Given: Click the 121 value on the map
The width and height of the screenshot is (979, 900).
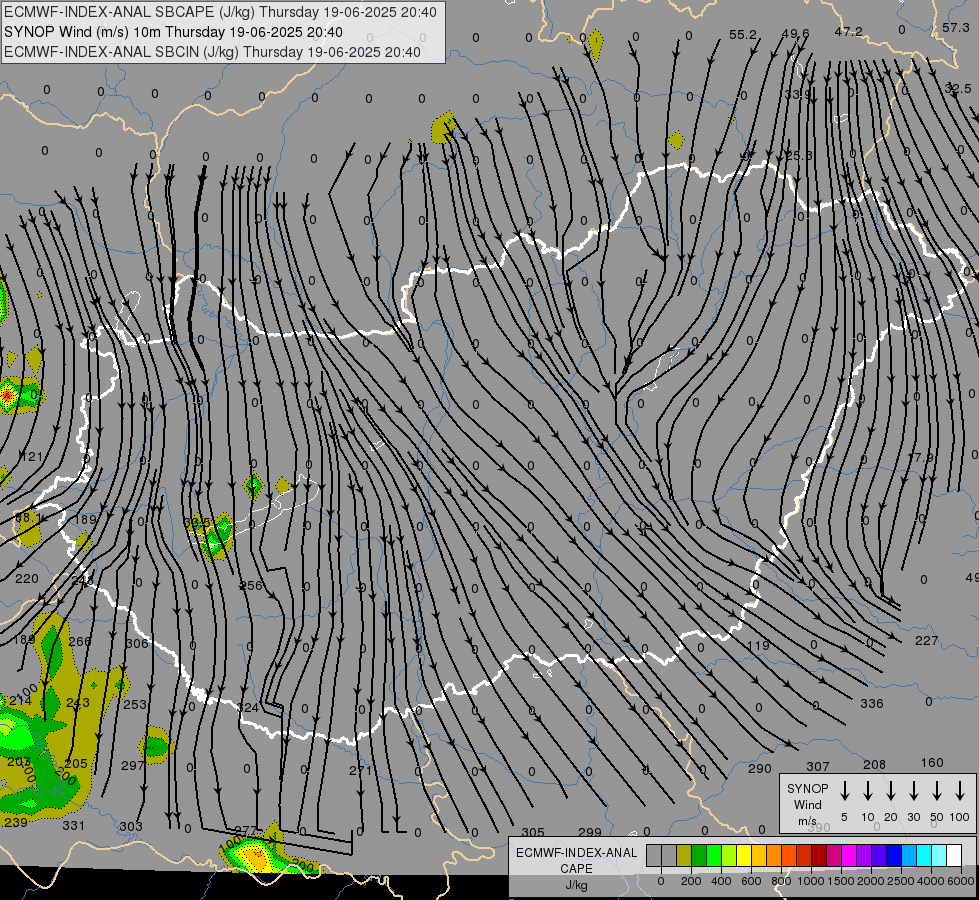Looking at the screenshot, I should click(x=32, y=457).
